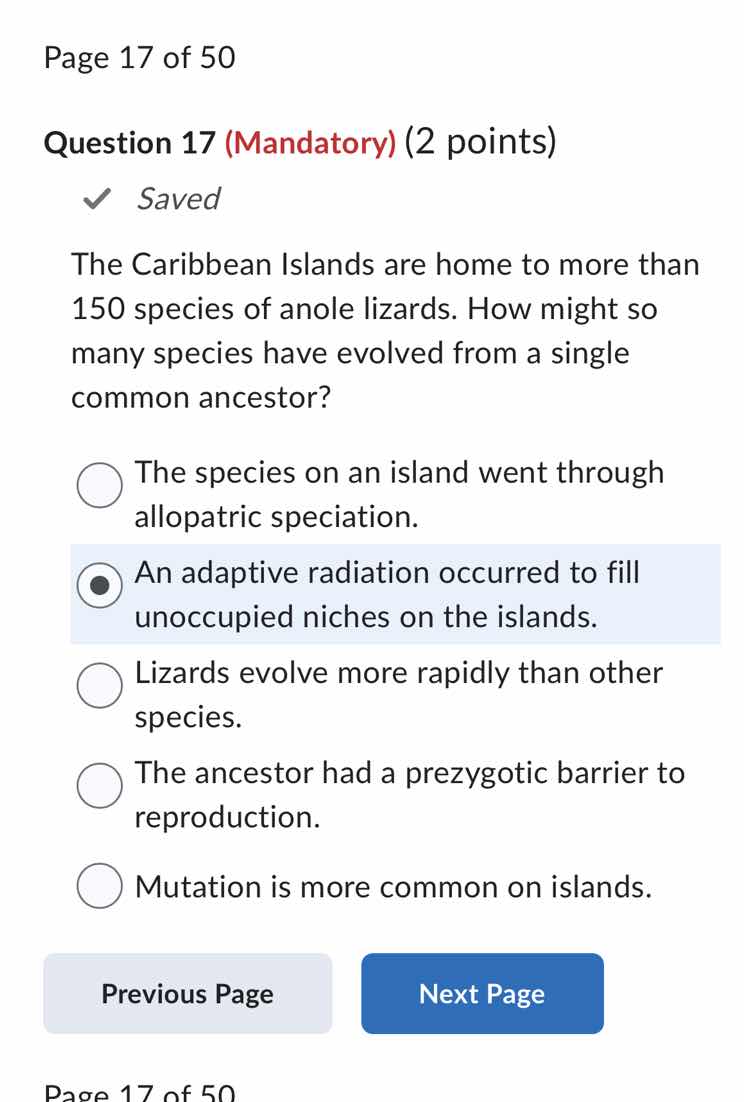Select the mutation is more common answer
744x1102 pixels.
[99, 885]
